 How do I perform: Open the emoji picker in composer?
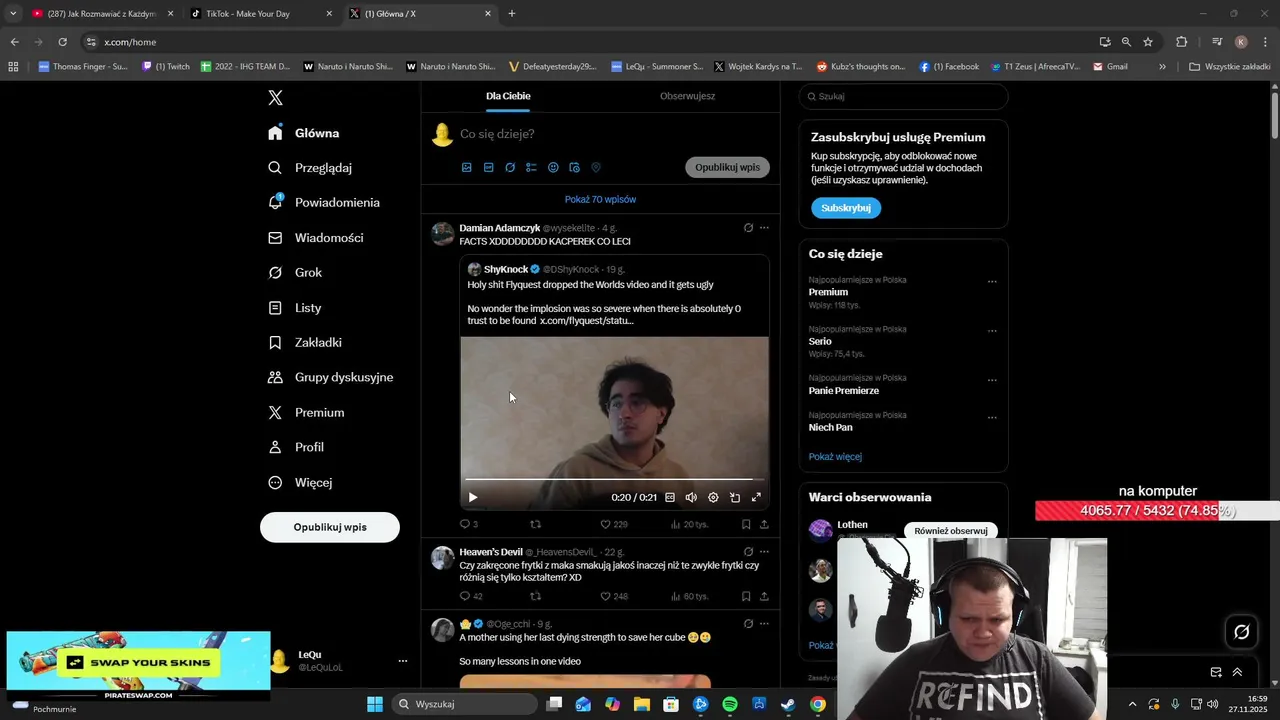click(x=553, y=168)
